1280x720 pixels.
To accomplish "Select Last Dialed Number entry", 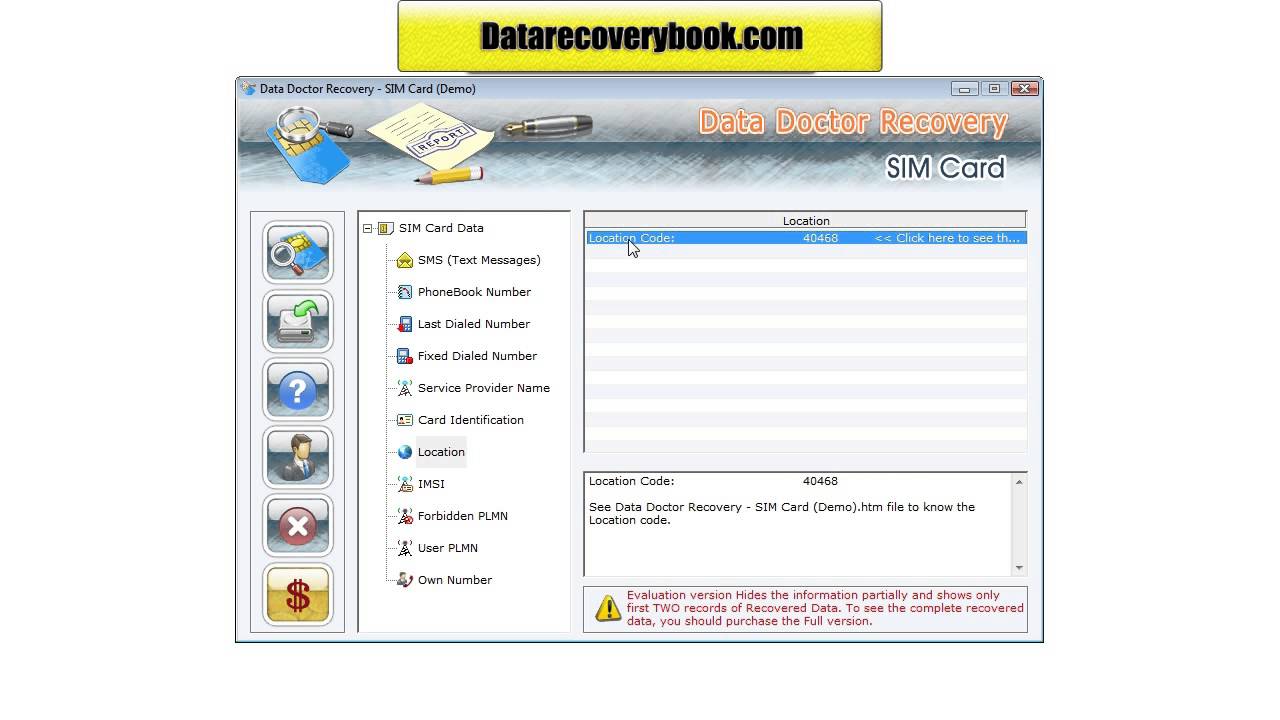I will tap(474, 324).
